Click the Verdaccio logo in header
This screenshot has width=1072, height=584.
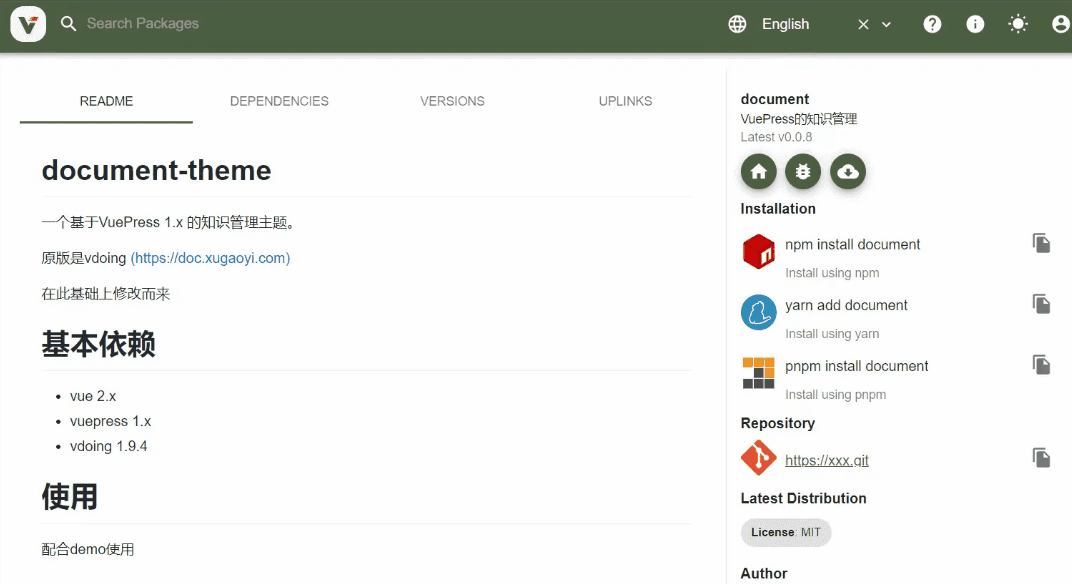click(x=28, y=24)
